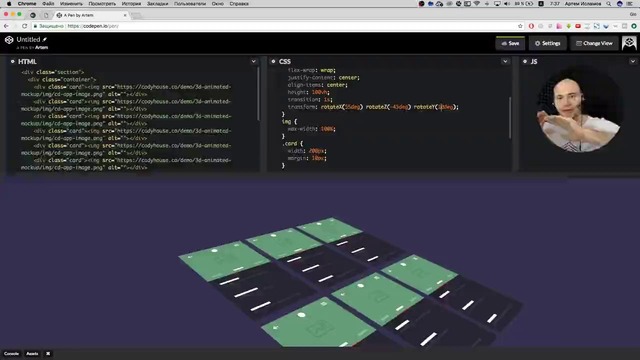Open the Посмотреть menu
Screen dimensions: 640x360
pyautogui.click(x=102, y=4)
